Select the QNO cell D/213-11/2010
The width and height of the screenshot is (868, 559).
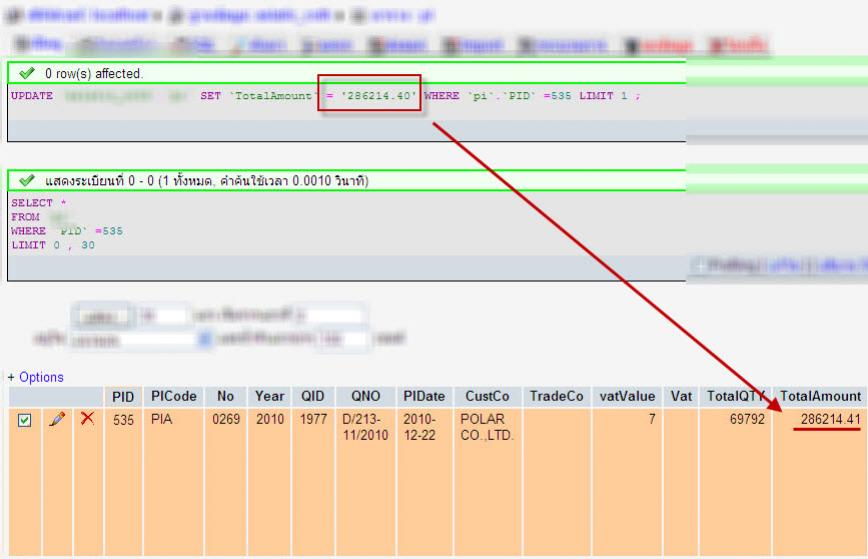pyautogui.click(x=365, y=427)
